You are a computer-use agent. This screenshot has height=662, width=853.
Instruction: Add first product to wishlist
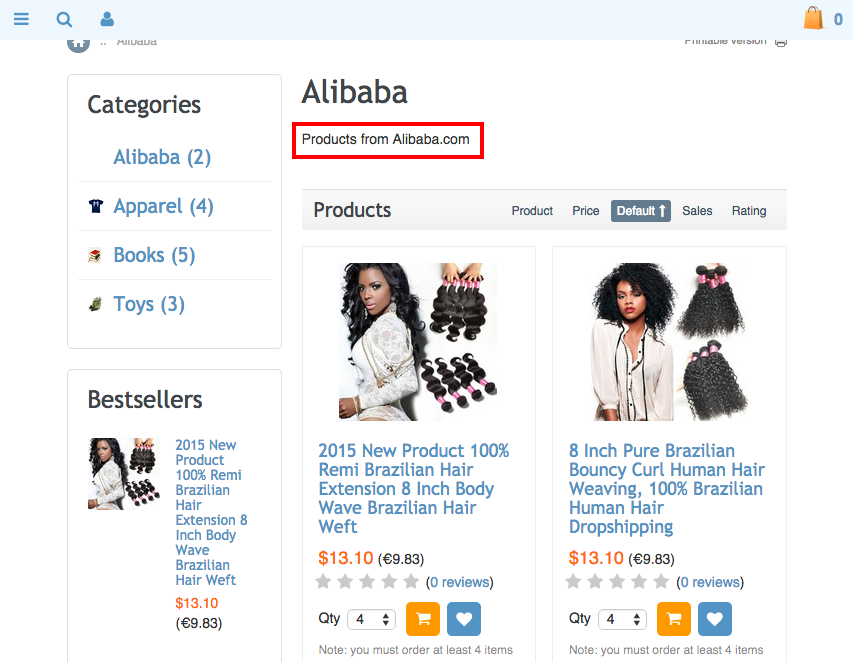[x=464, y=619]
